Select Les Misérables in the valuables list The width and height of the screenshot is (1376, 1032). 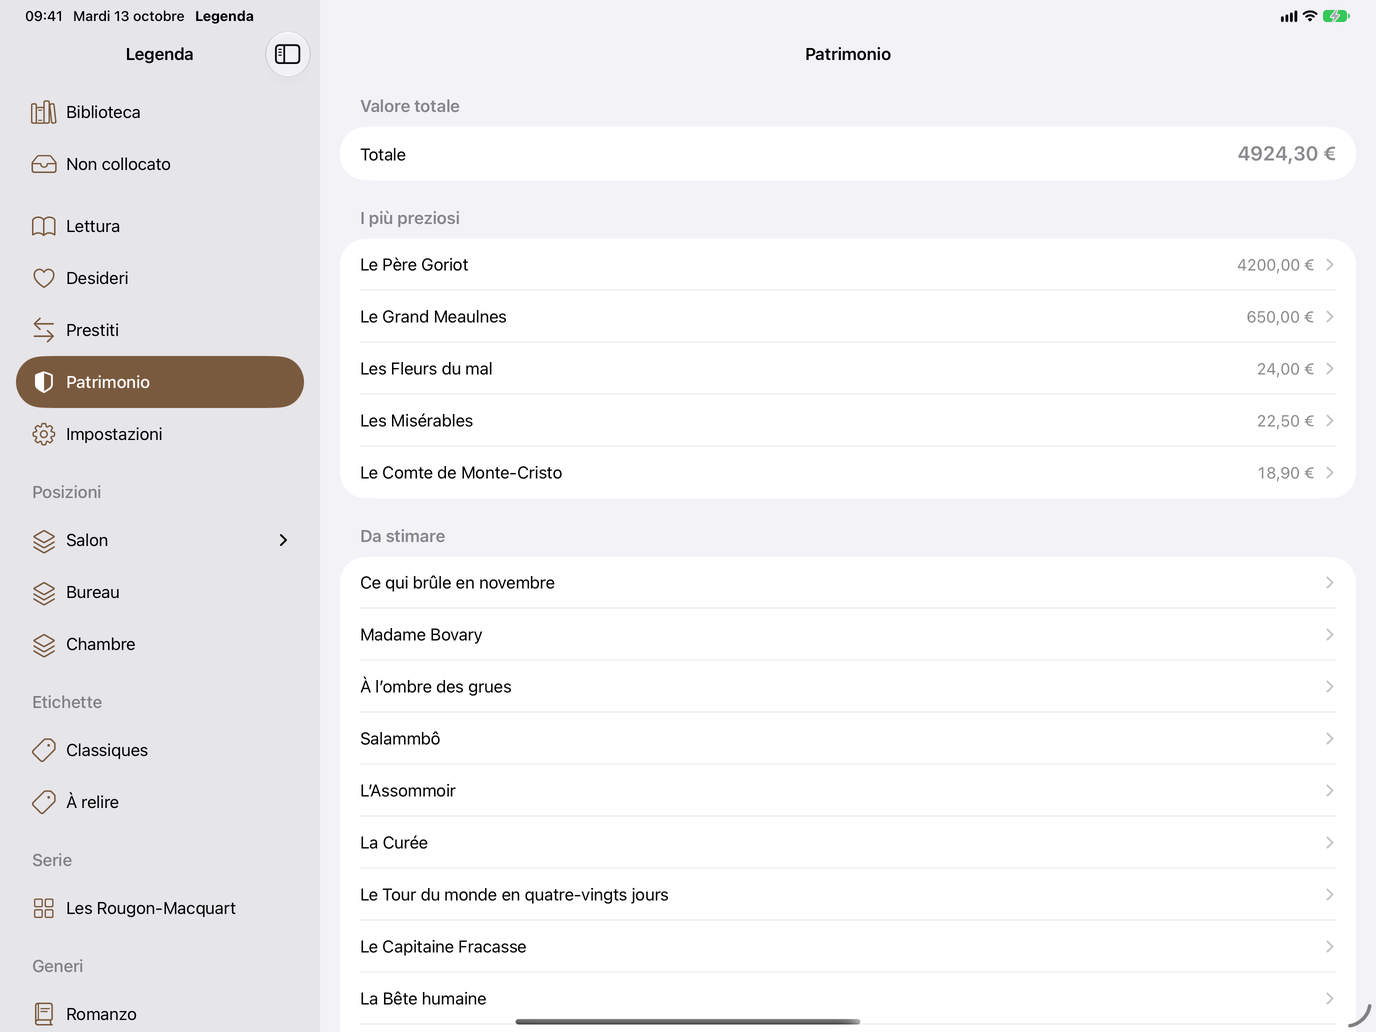pyautogui.click(x=848, y=421)
